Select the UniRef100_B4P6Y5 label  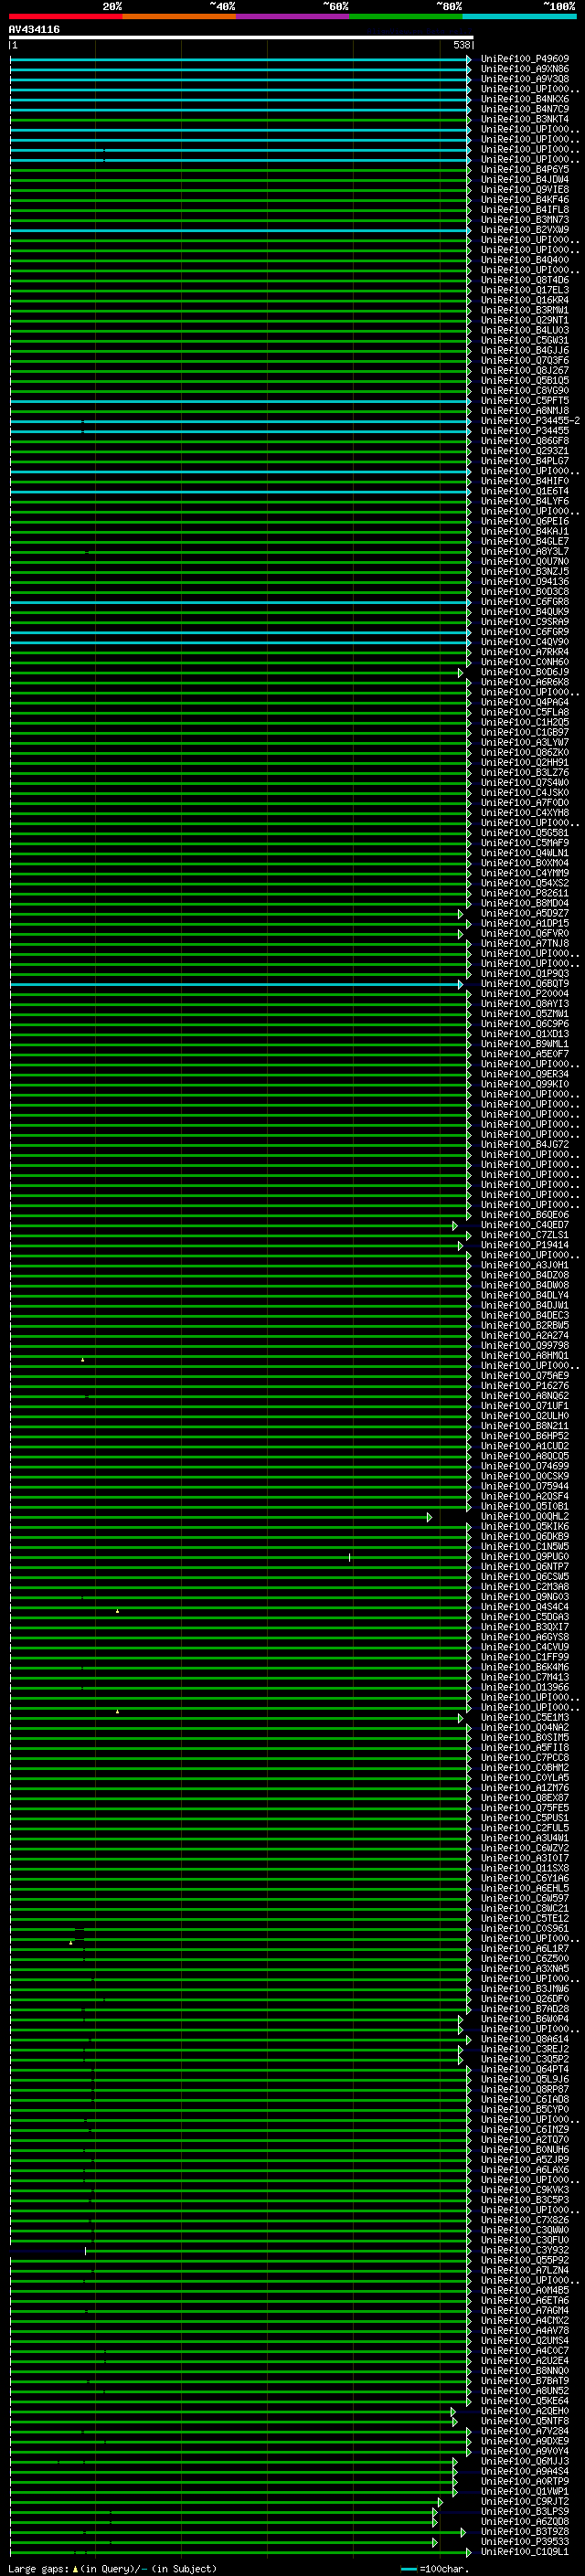point(524,169)
